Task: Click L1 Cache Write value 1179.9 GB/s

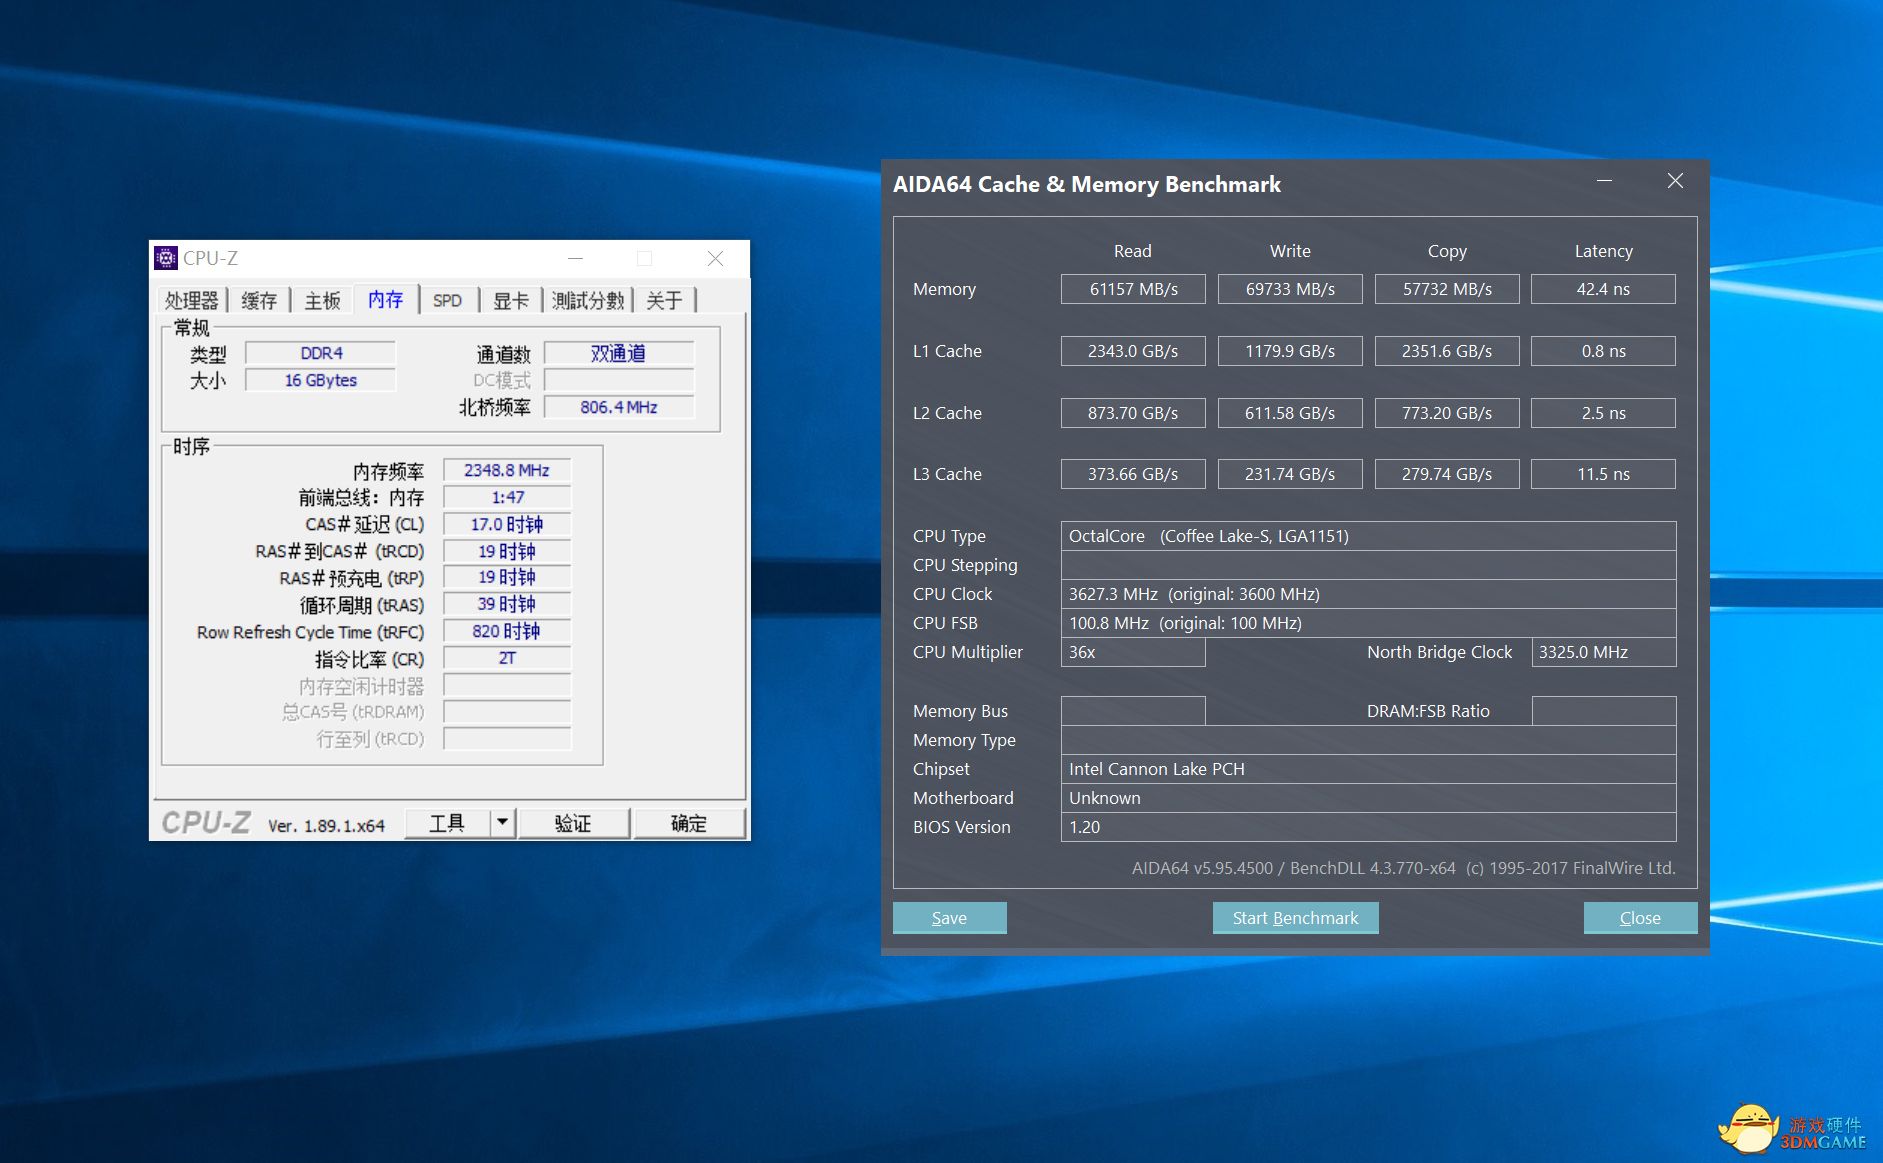Action: pyautogui.click(x=1290, y=351)
